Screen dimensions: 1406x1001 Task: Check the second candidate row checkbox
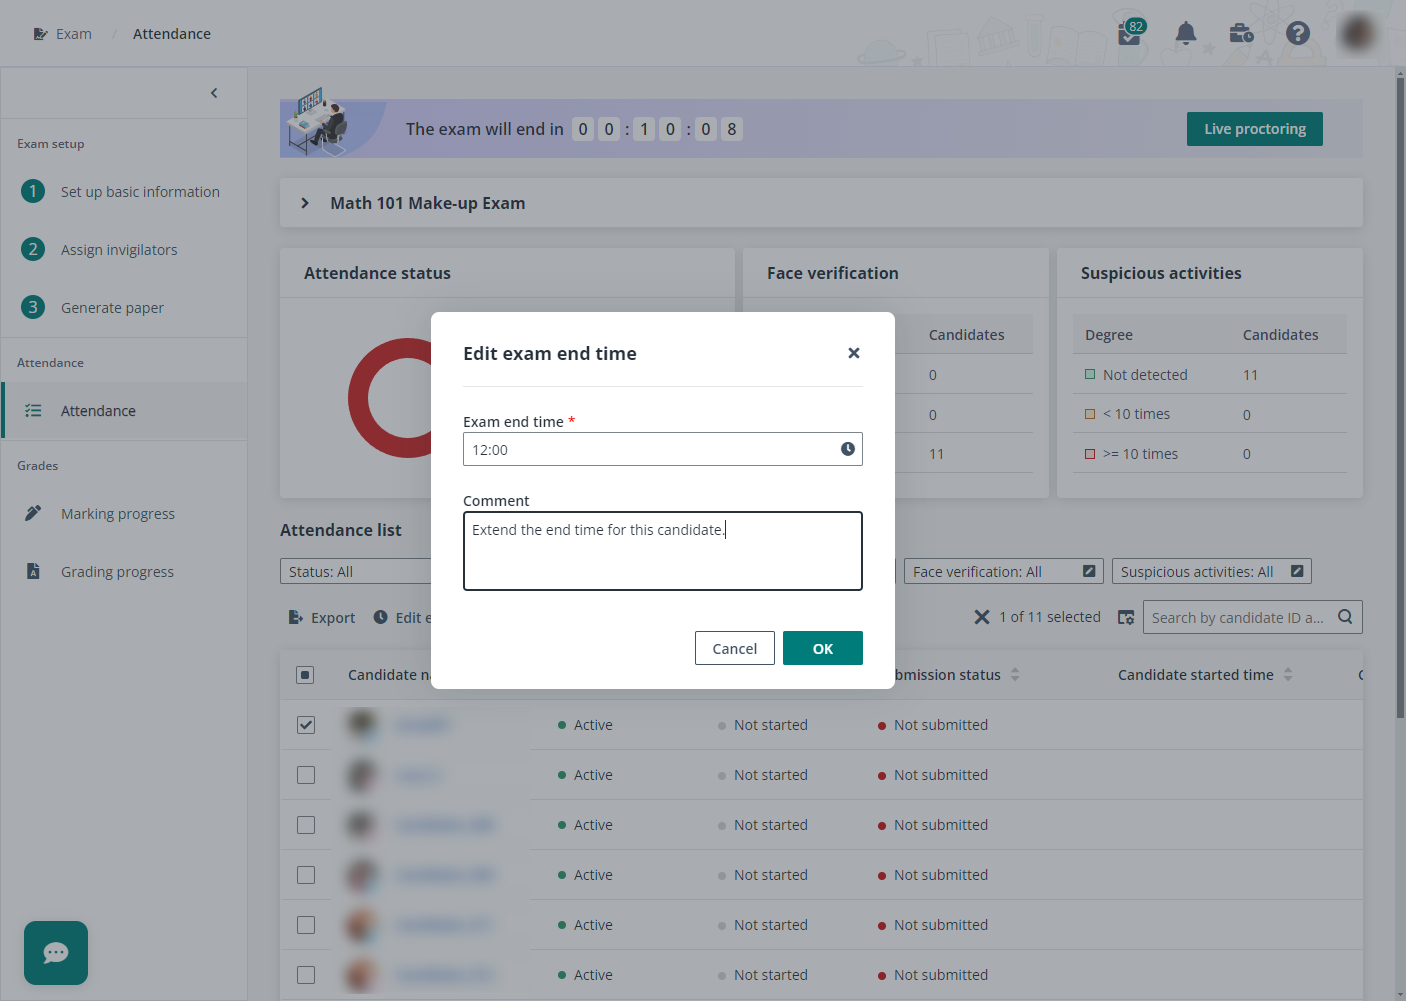(306, 775)
